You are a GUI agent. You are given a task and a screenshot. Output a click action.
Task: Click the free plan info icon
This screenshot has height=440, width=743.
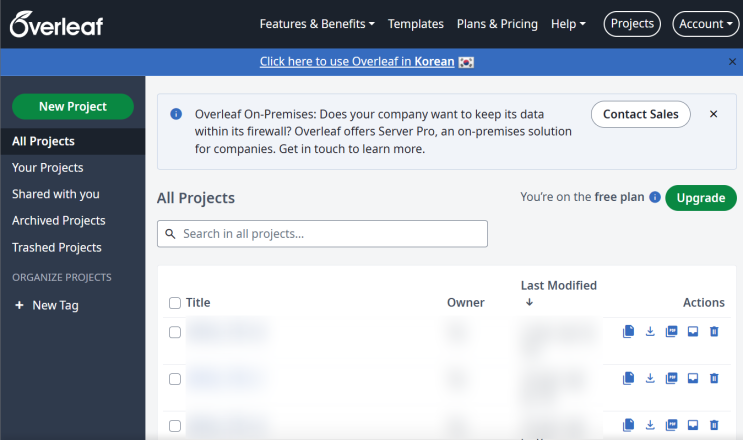(655, 197)
